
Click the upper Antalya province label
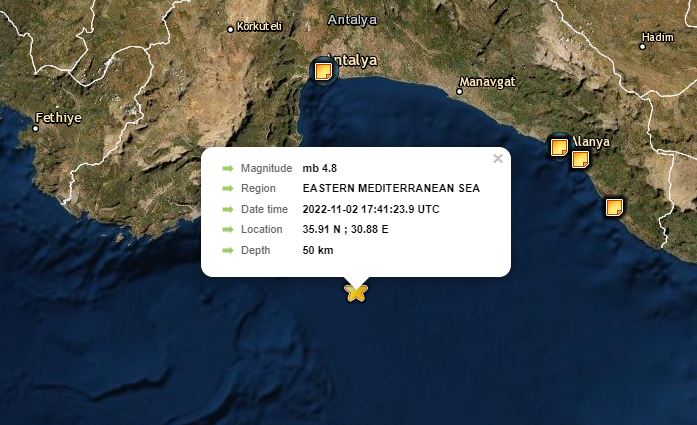[352, 20]
